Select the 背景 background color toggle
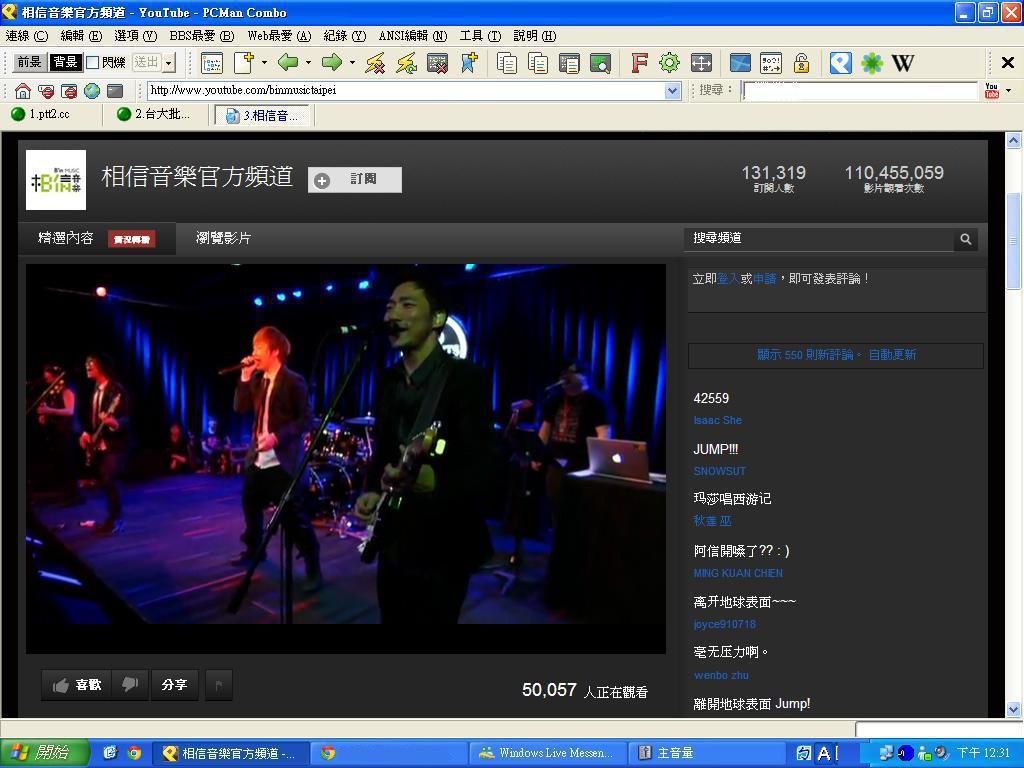This screenshot has width=1024, height=768. [65, 63]
